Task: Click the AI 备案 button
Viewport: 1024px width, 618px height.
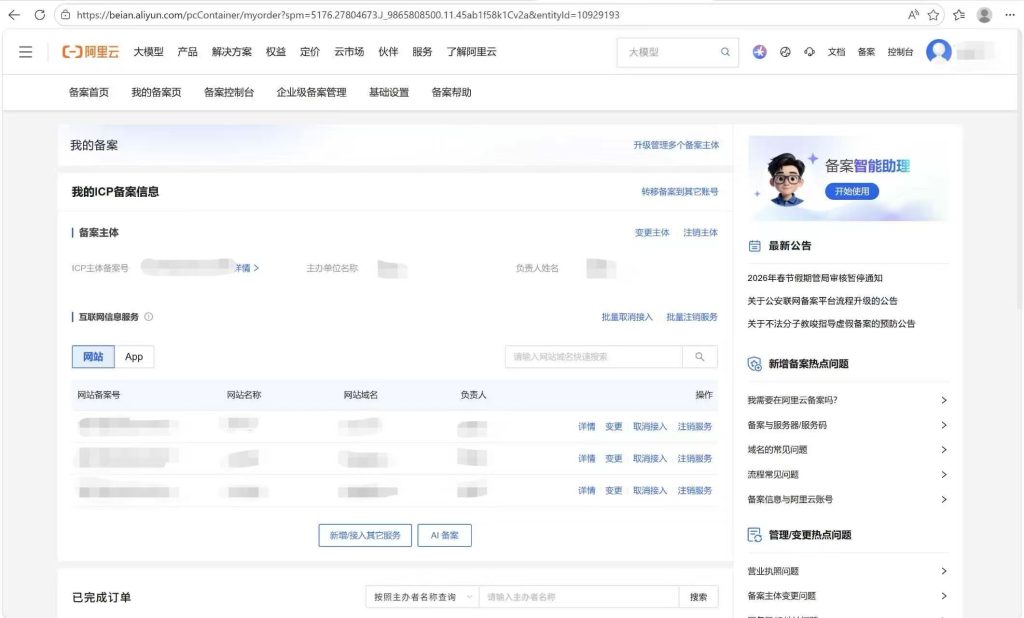Action: (x=444, y=535)
